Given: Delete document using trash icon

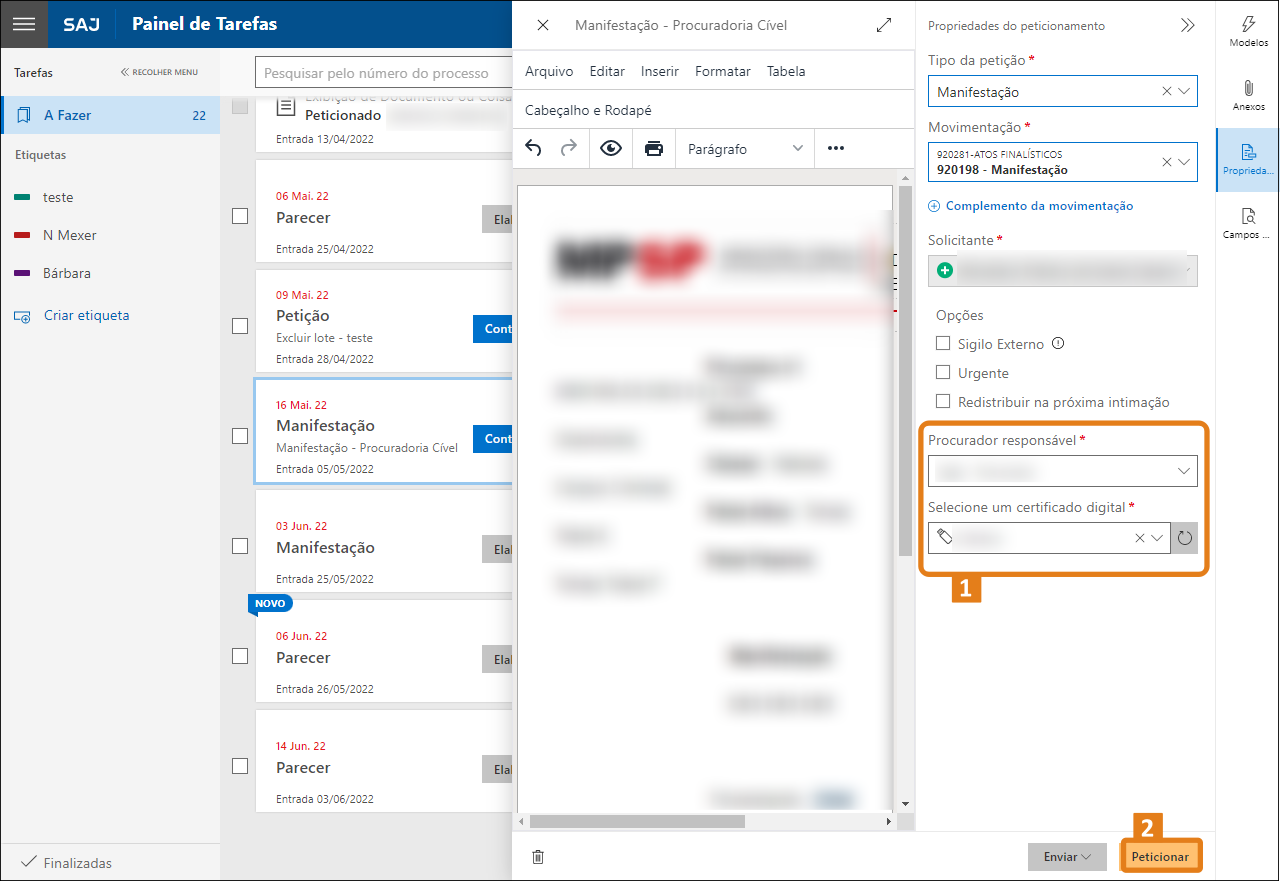Looking at the screenshot, I should coord(538,857).
